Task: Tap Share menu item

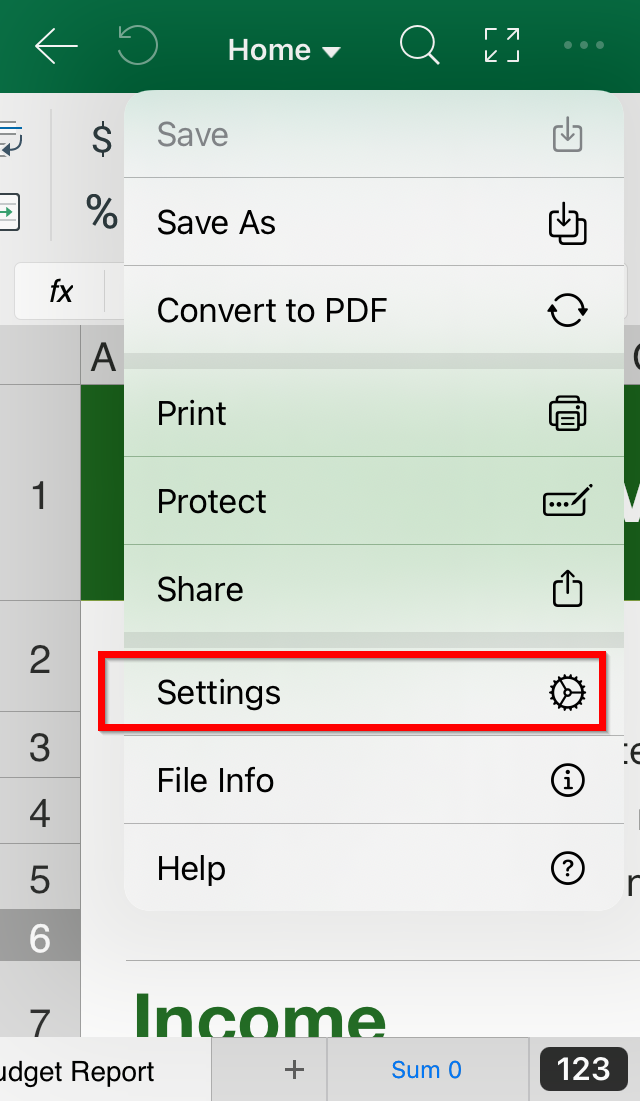Action: [374, 588]
